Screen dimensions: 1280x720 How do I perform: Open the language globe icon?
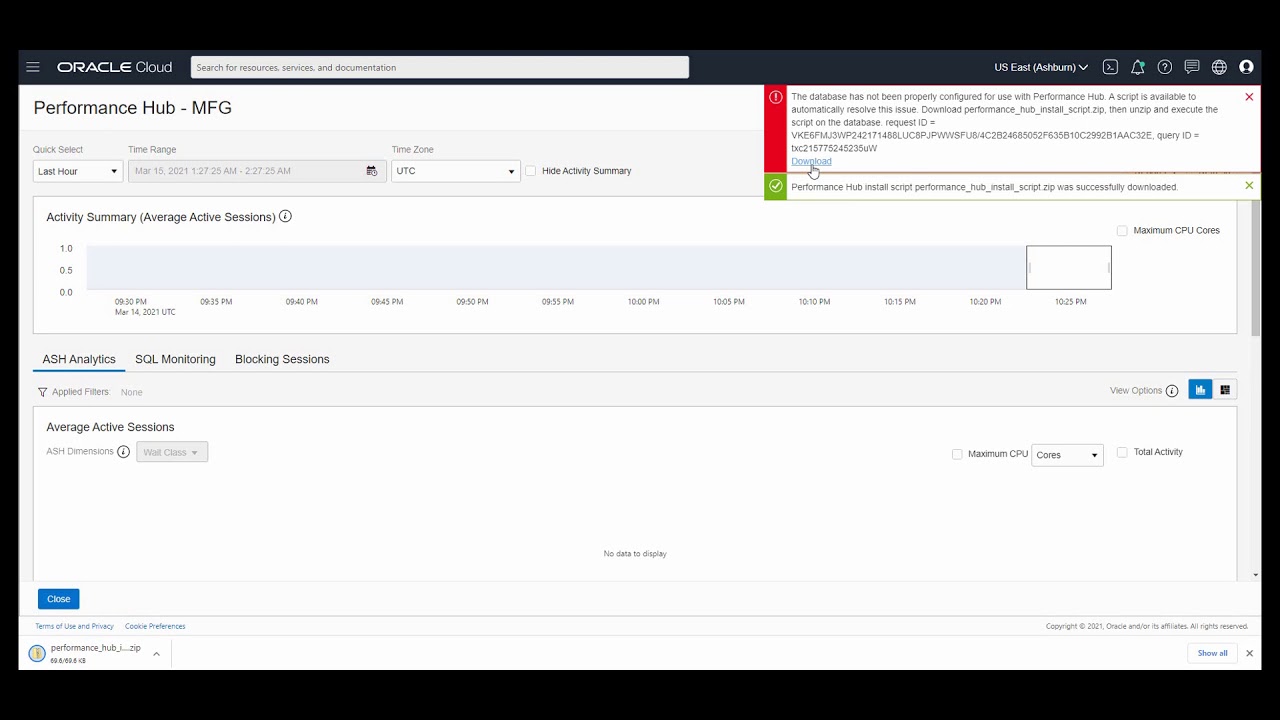pyautogui.click(x=1219, y=67)
